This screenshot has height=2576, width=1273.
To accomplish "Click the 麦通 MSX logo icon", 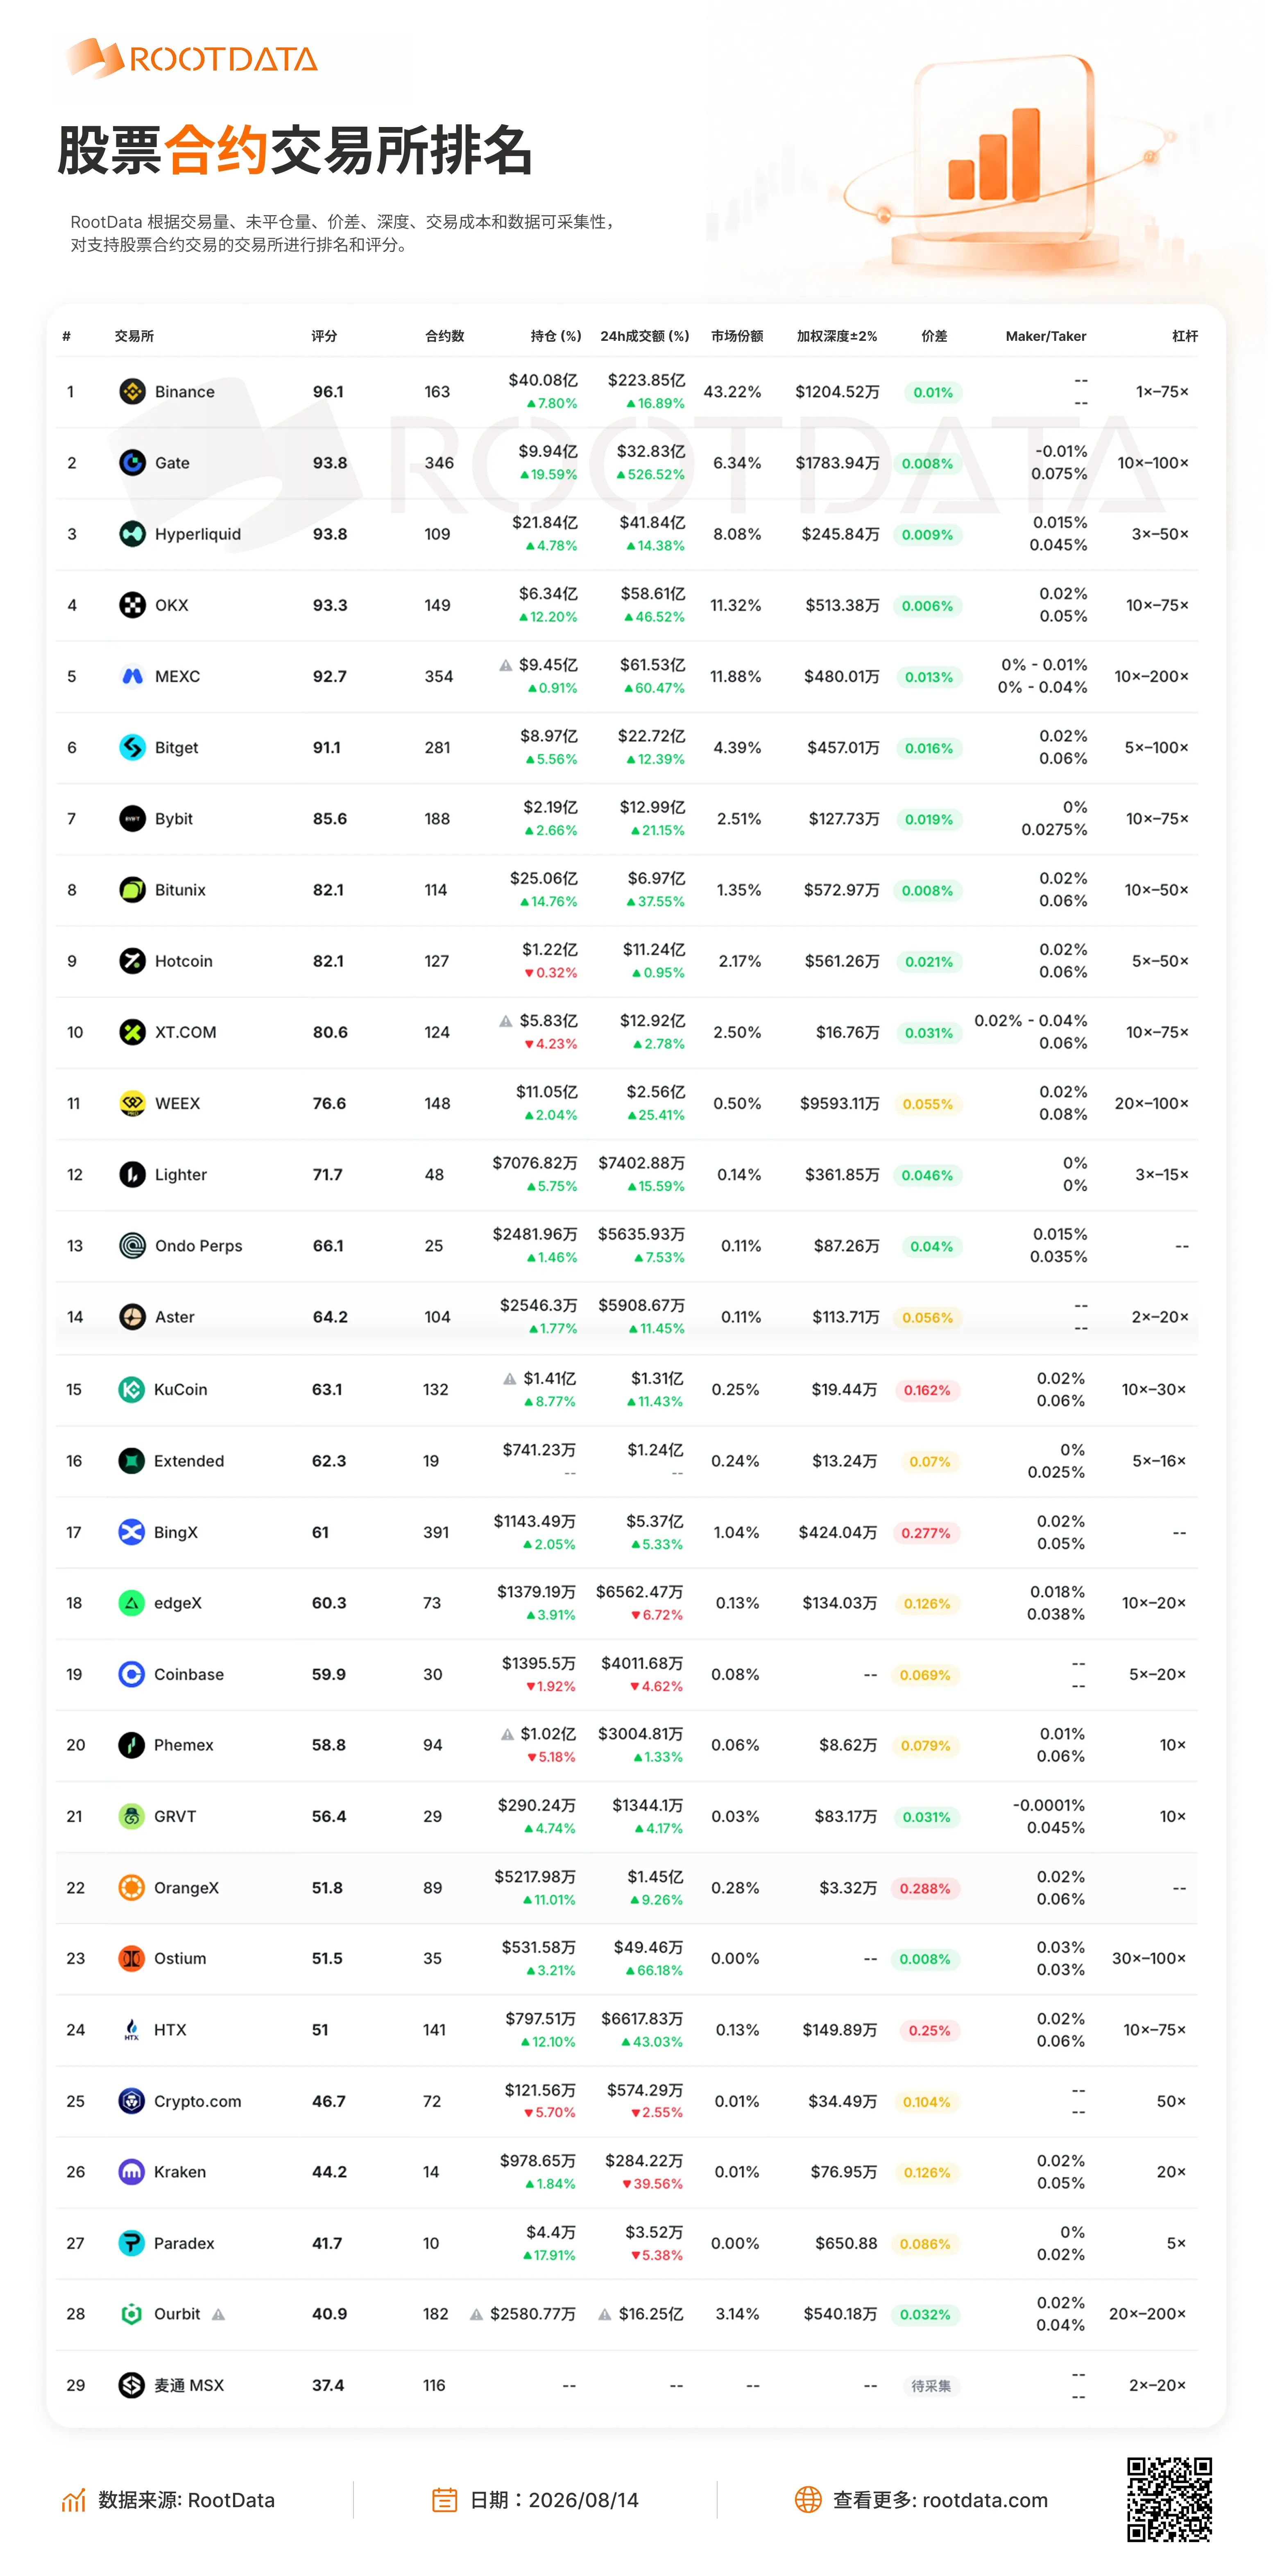I will tap(131, 2385).
